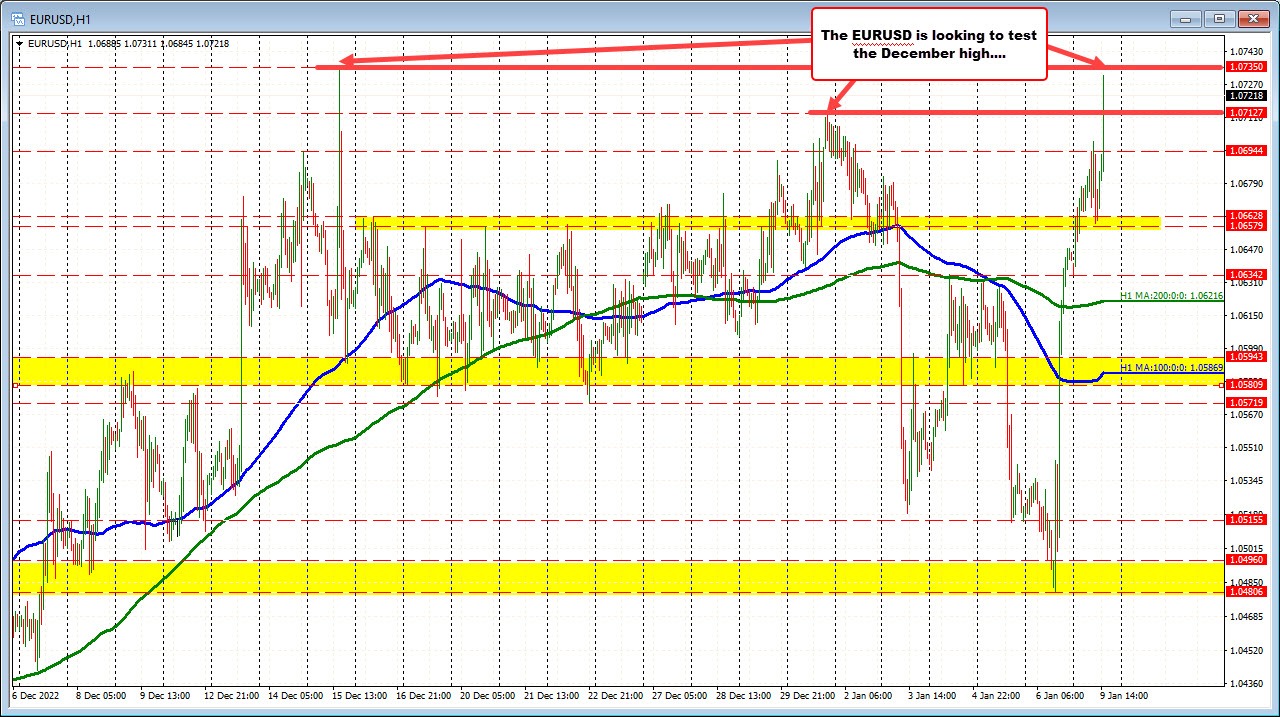Click the 1.05155 red axis label

1247,519
